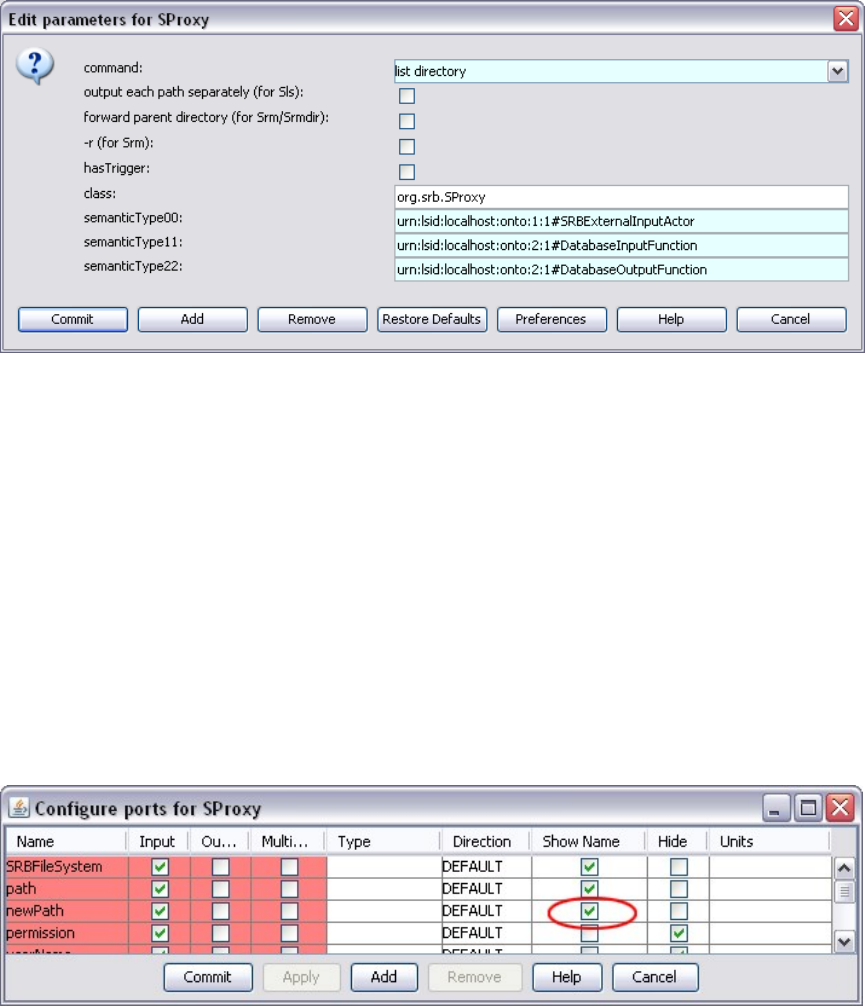The image size is (865, 1006).
Task: Click the Units column header
Action: [768, 841]
